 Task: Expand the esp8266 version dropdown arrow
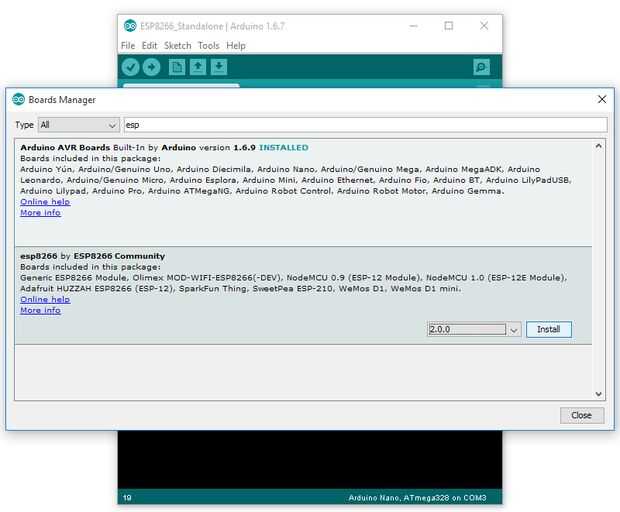[514, 329]
